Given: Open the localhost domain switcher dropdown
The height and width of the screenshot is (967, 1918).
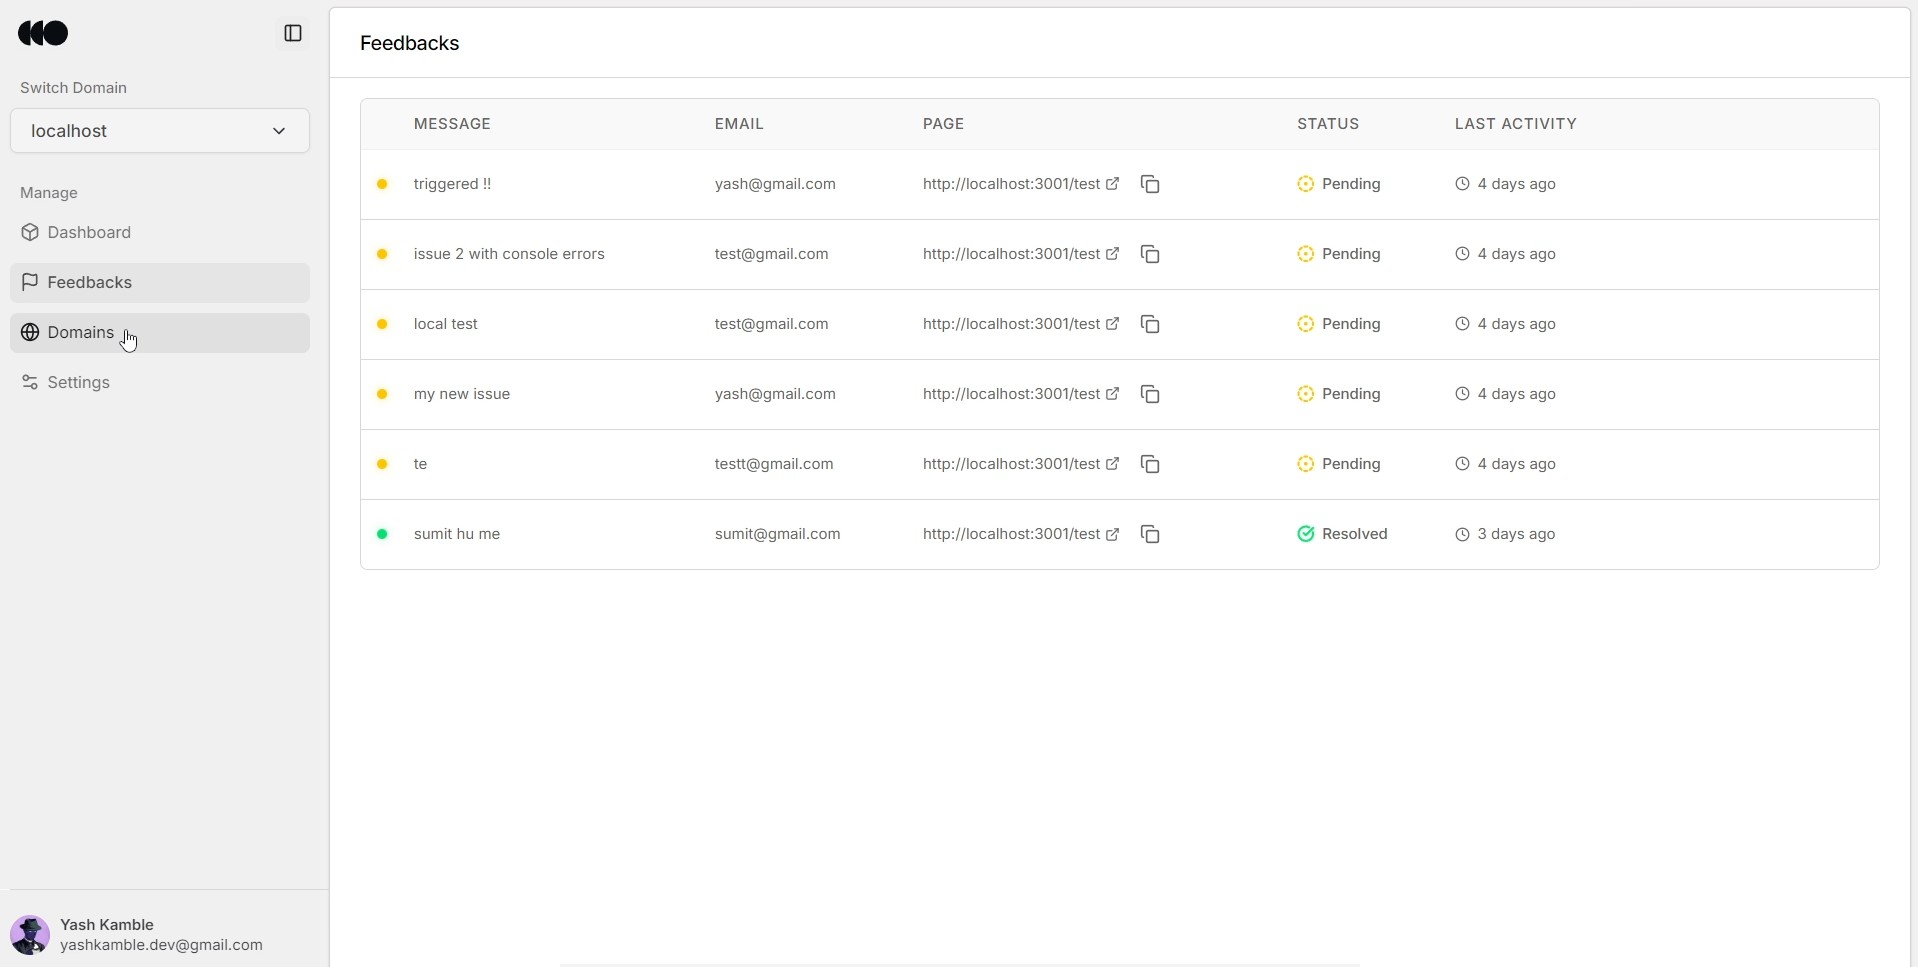Looking at the screenshot, I should click(x=160, y=131).
